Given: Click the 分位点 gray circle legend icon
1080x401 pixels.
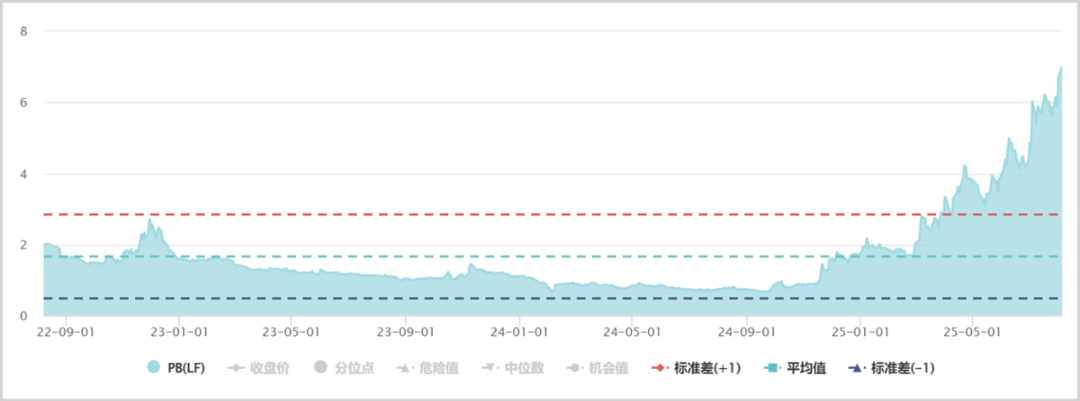Looking at the screenshot, I should pyautogui.click(x=320, y=368).
